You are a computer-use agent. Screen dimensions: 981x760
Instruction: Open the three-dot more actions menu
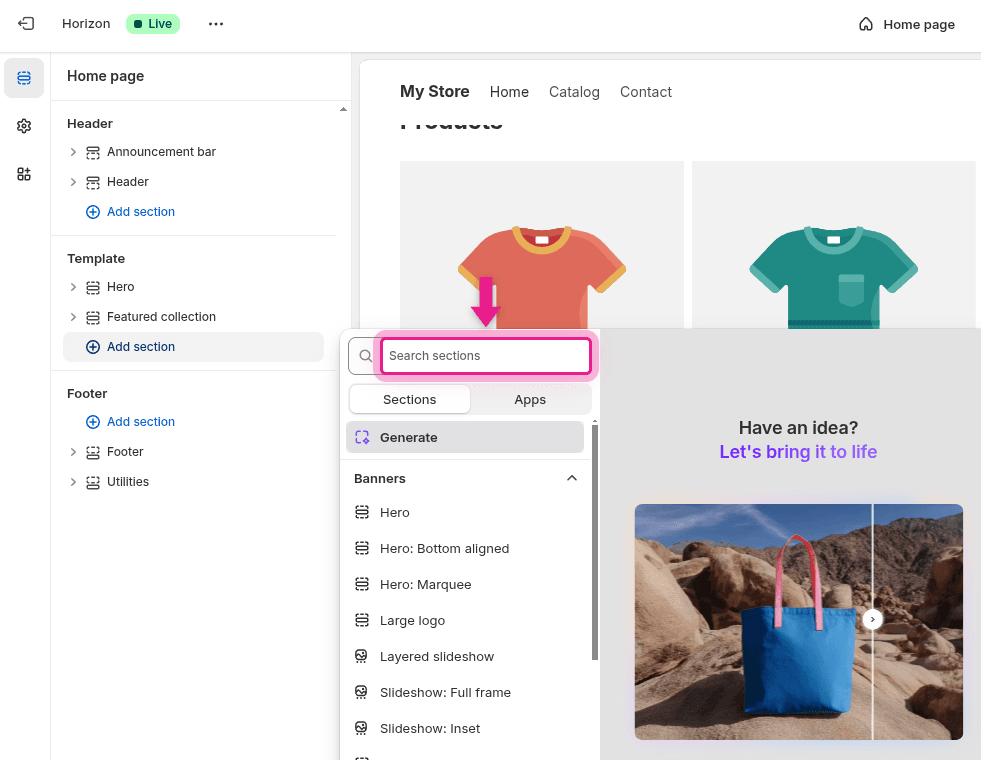[x=216, y=24]
